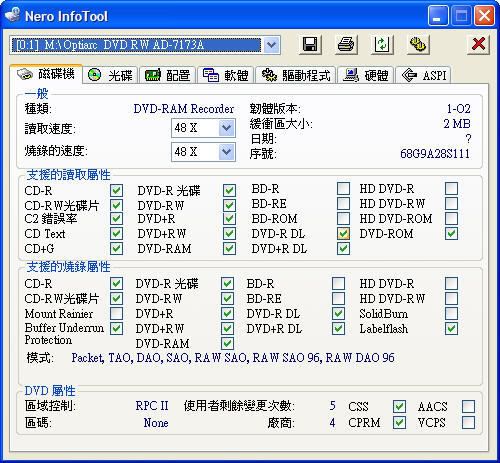Toggle CD Text read checkbox
Image resolution: width=500 pixels, height=463 pixels.
117,234
